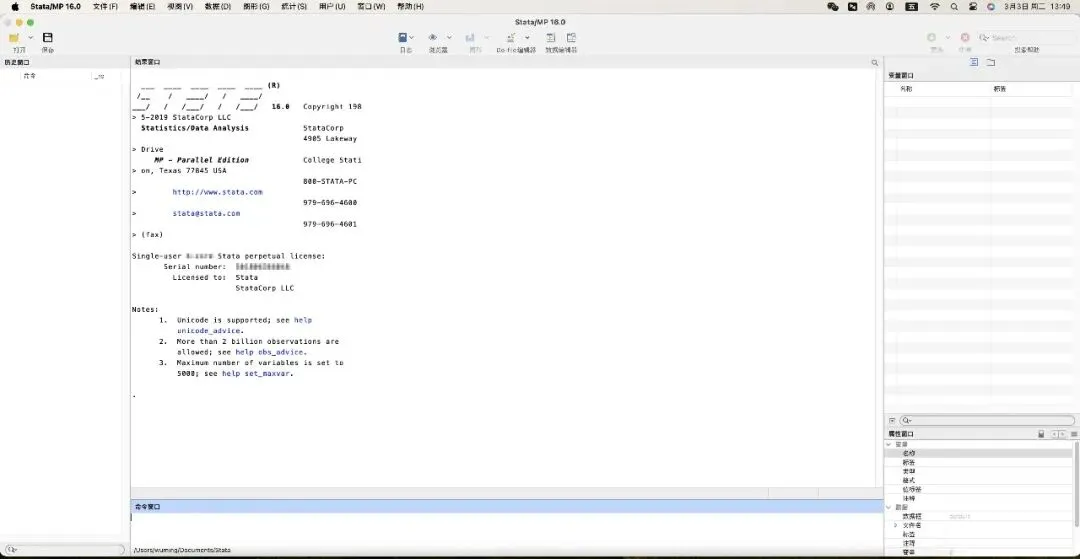Switch to folder view icon above Variables
Viewport: 1080px width, 559px height.
pyautogui.click(x=990, y=62)
